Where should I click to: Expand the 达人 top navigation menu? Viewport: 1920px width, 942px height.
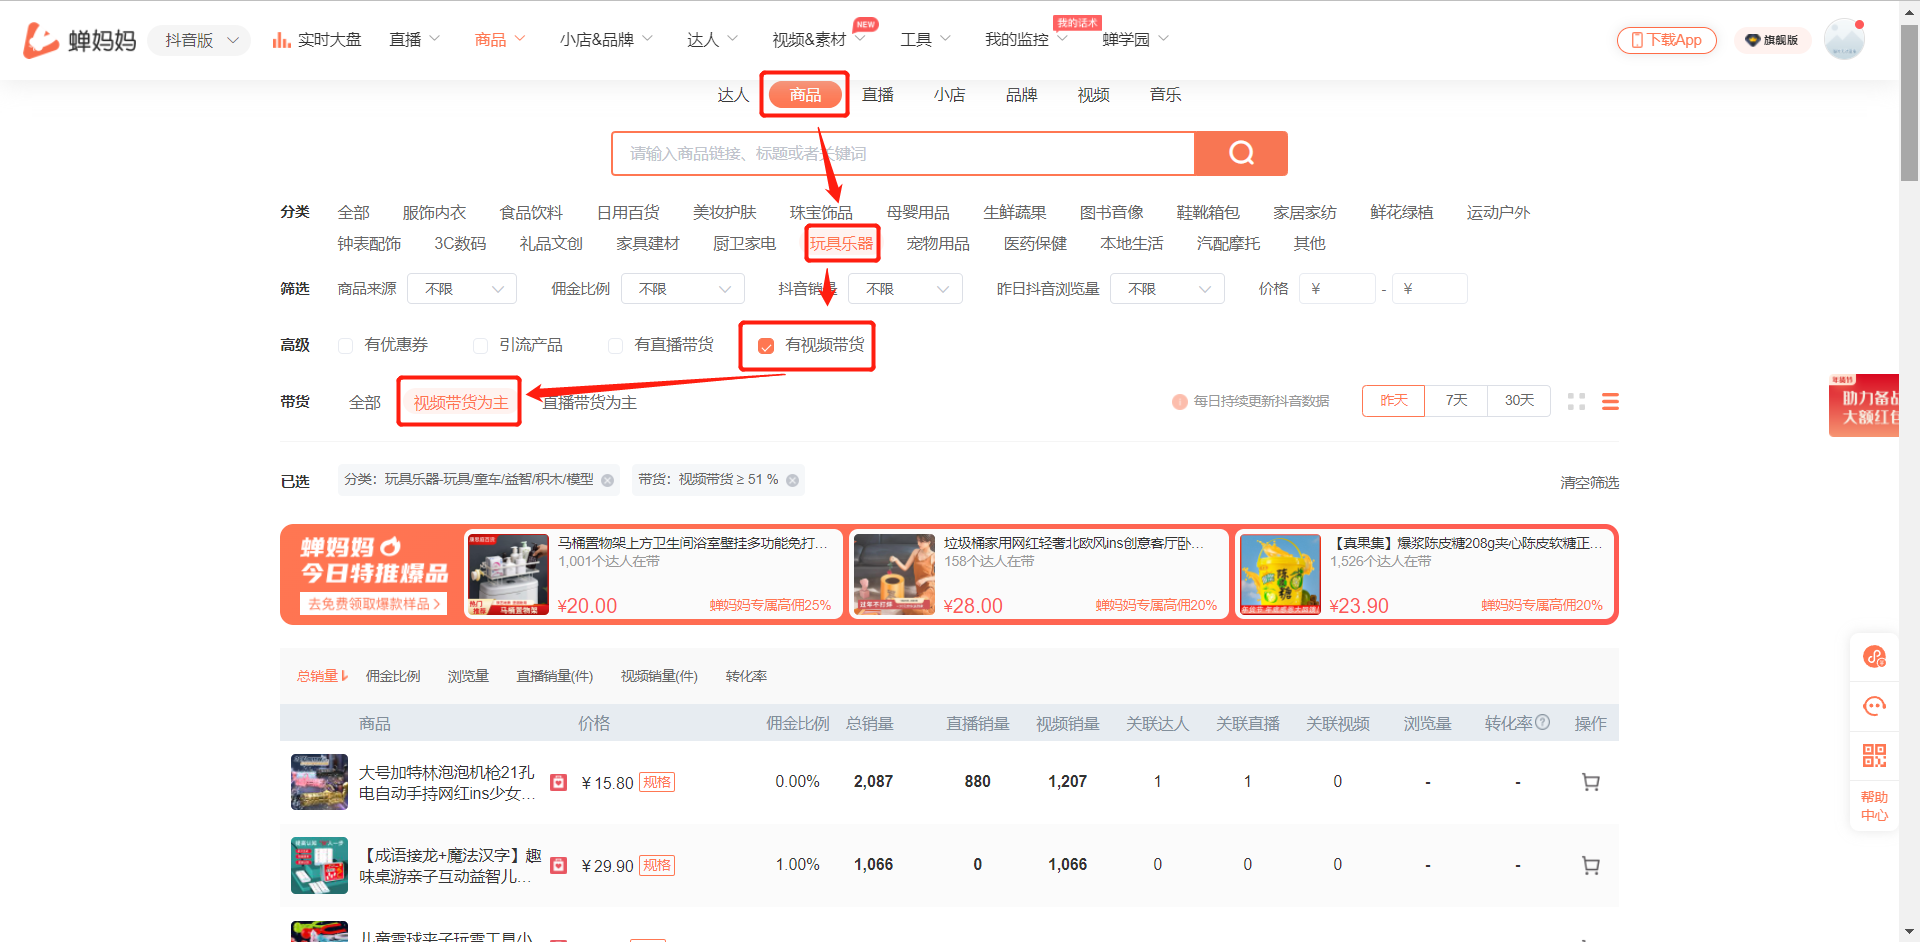[712, 40]
